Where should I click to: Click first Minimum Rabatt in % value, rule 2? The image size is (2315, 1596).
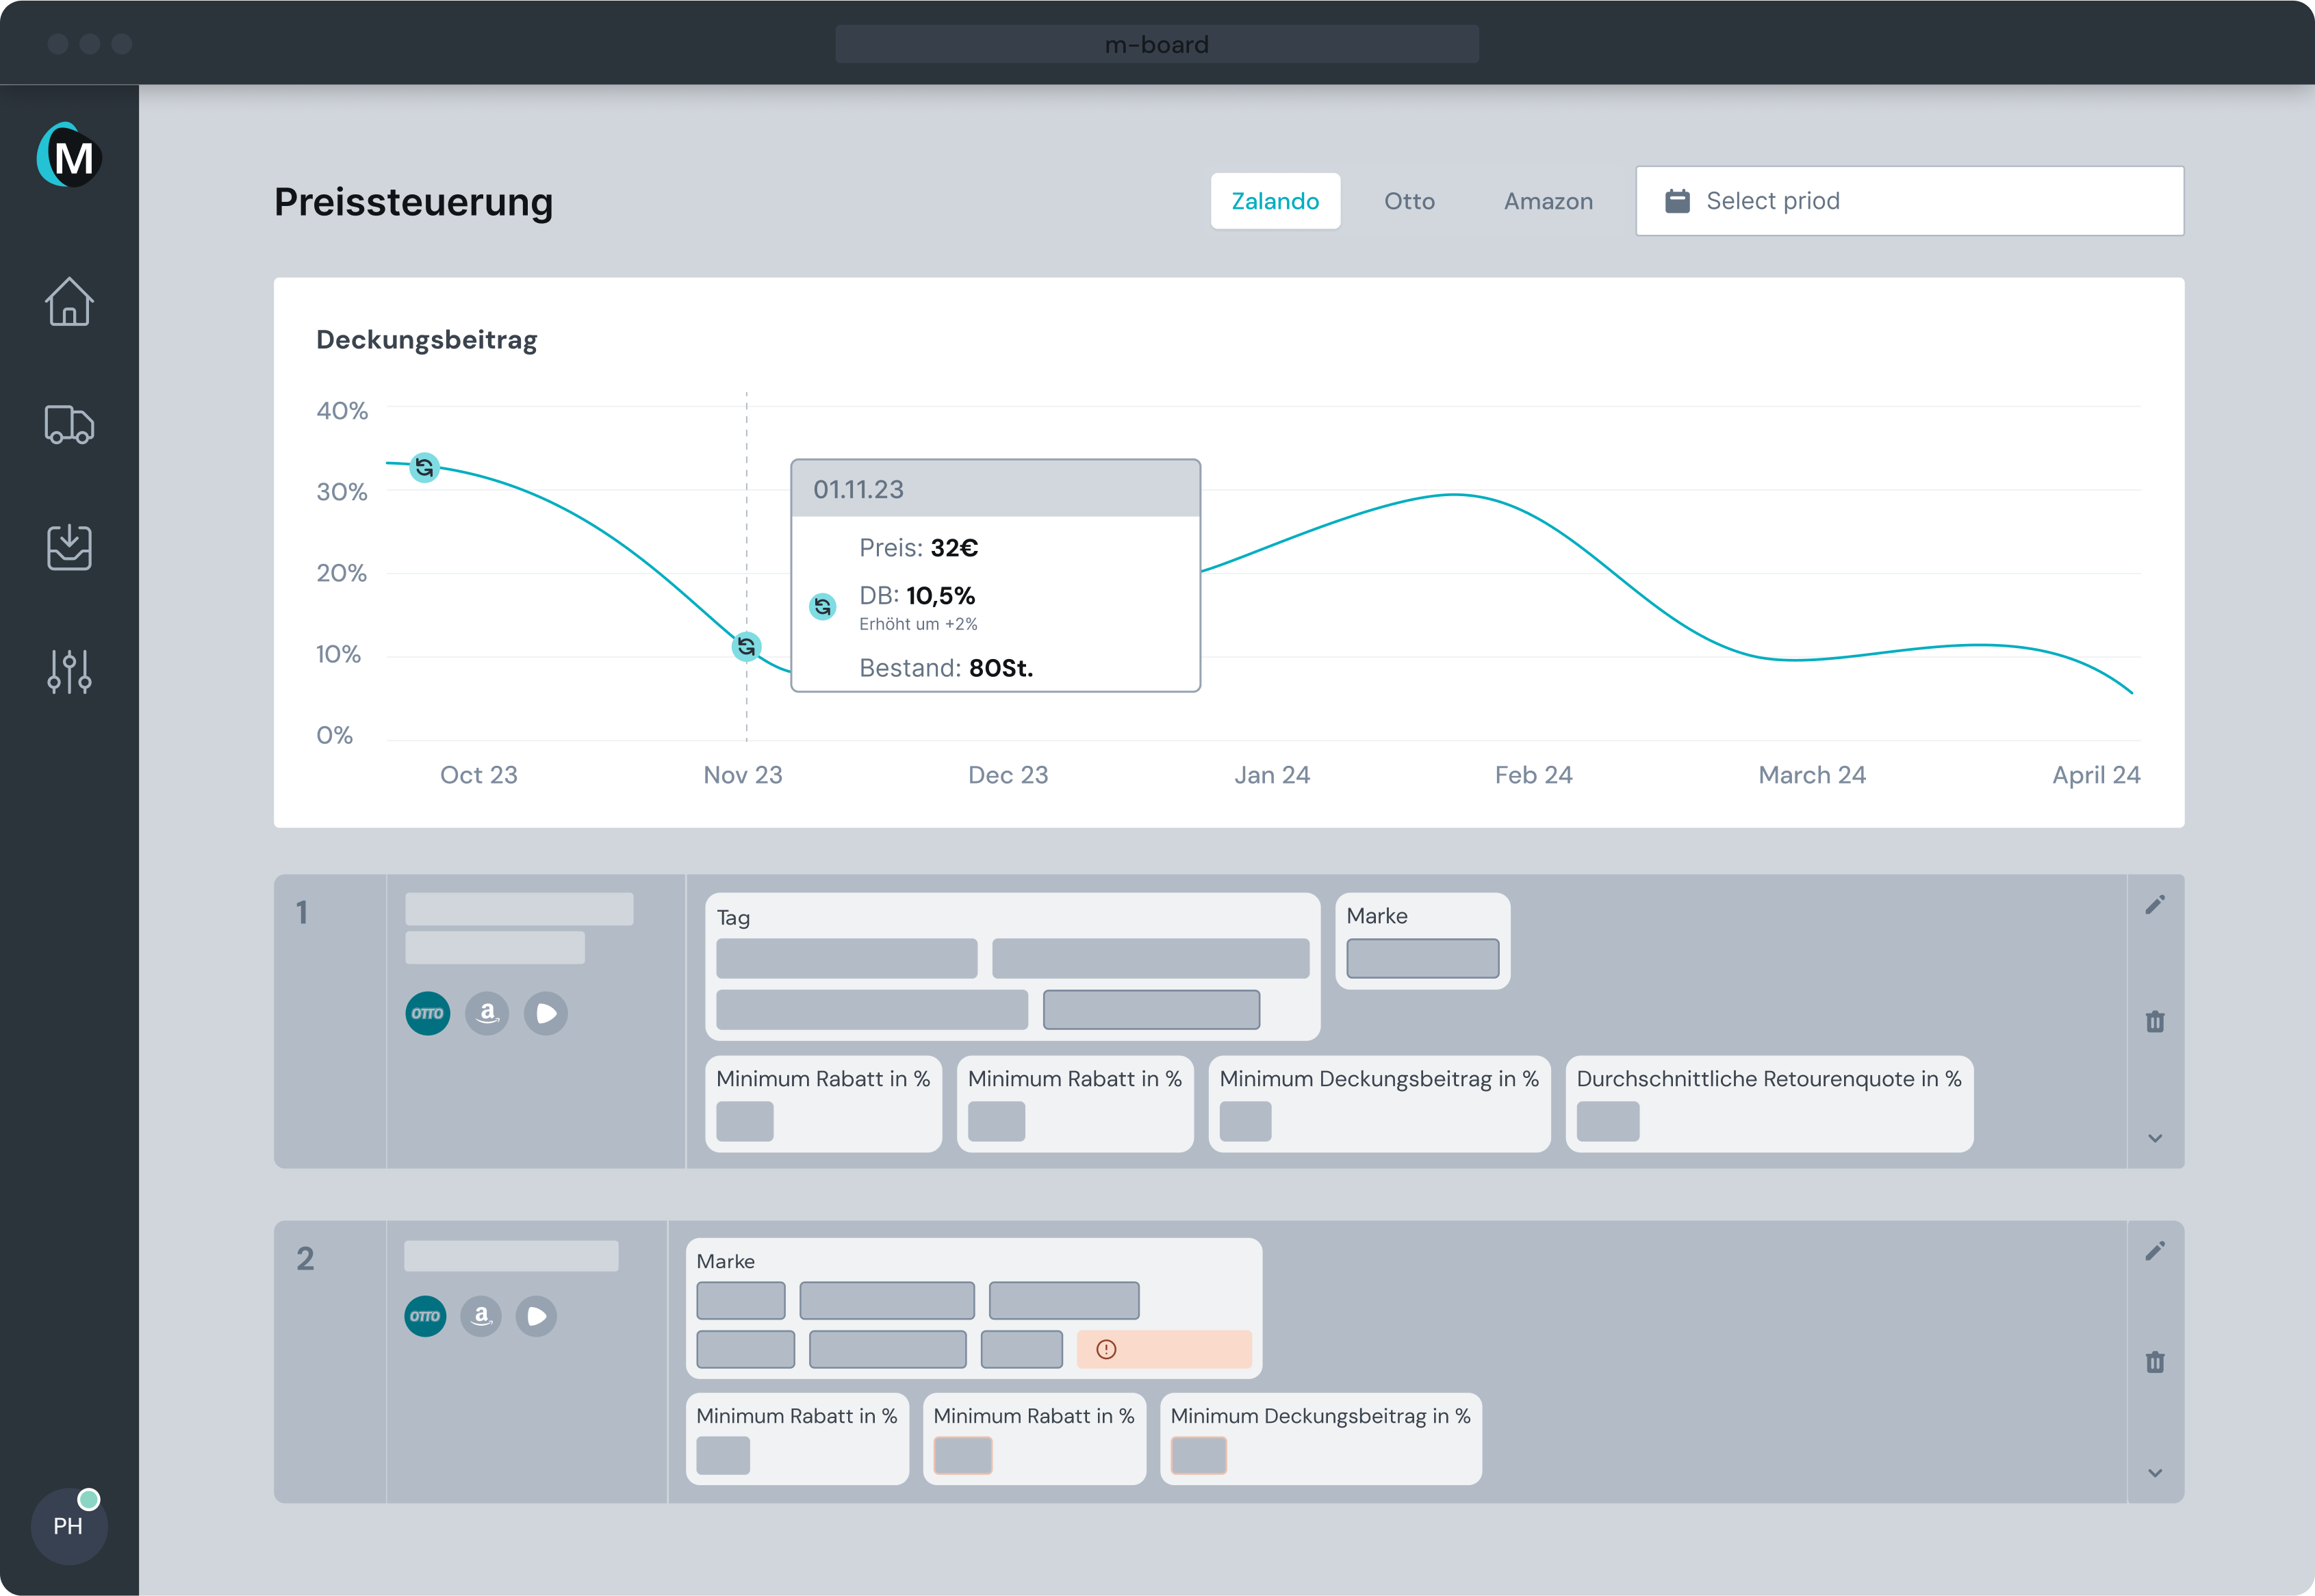[723, 1455]
